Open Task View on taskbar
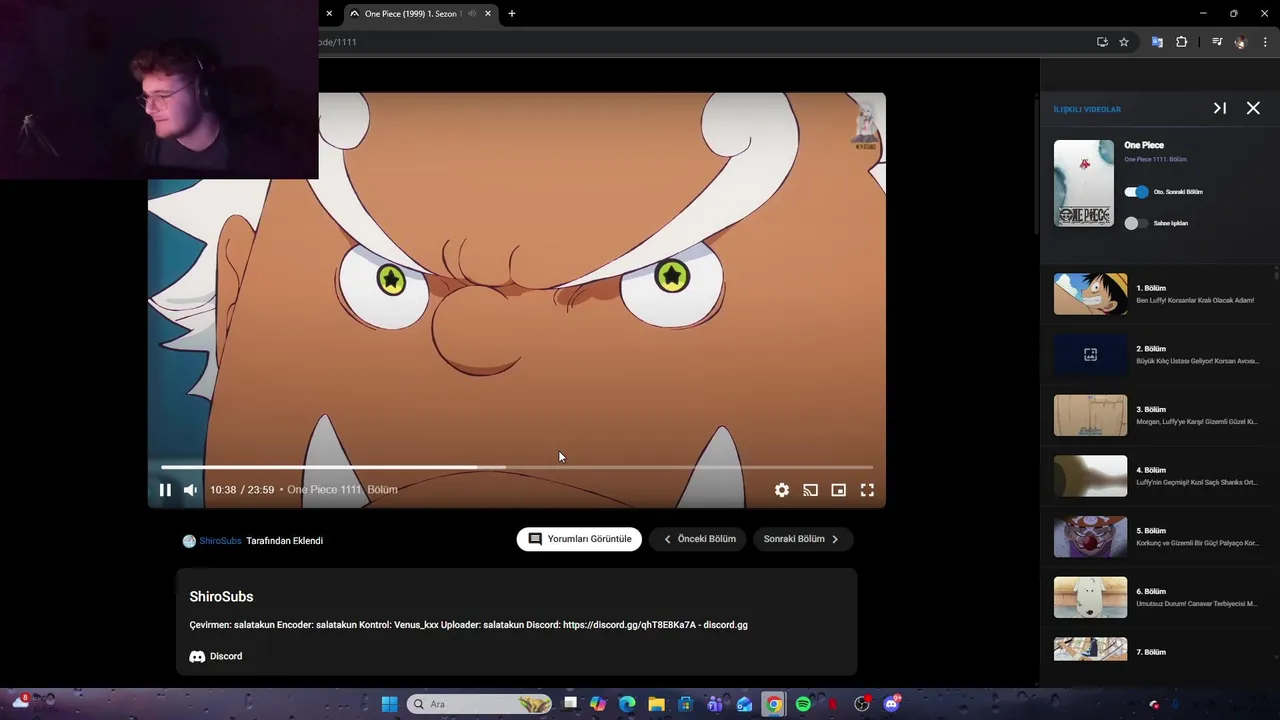This screenshot has width=1280, height=720. [x=571, y=704]
